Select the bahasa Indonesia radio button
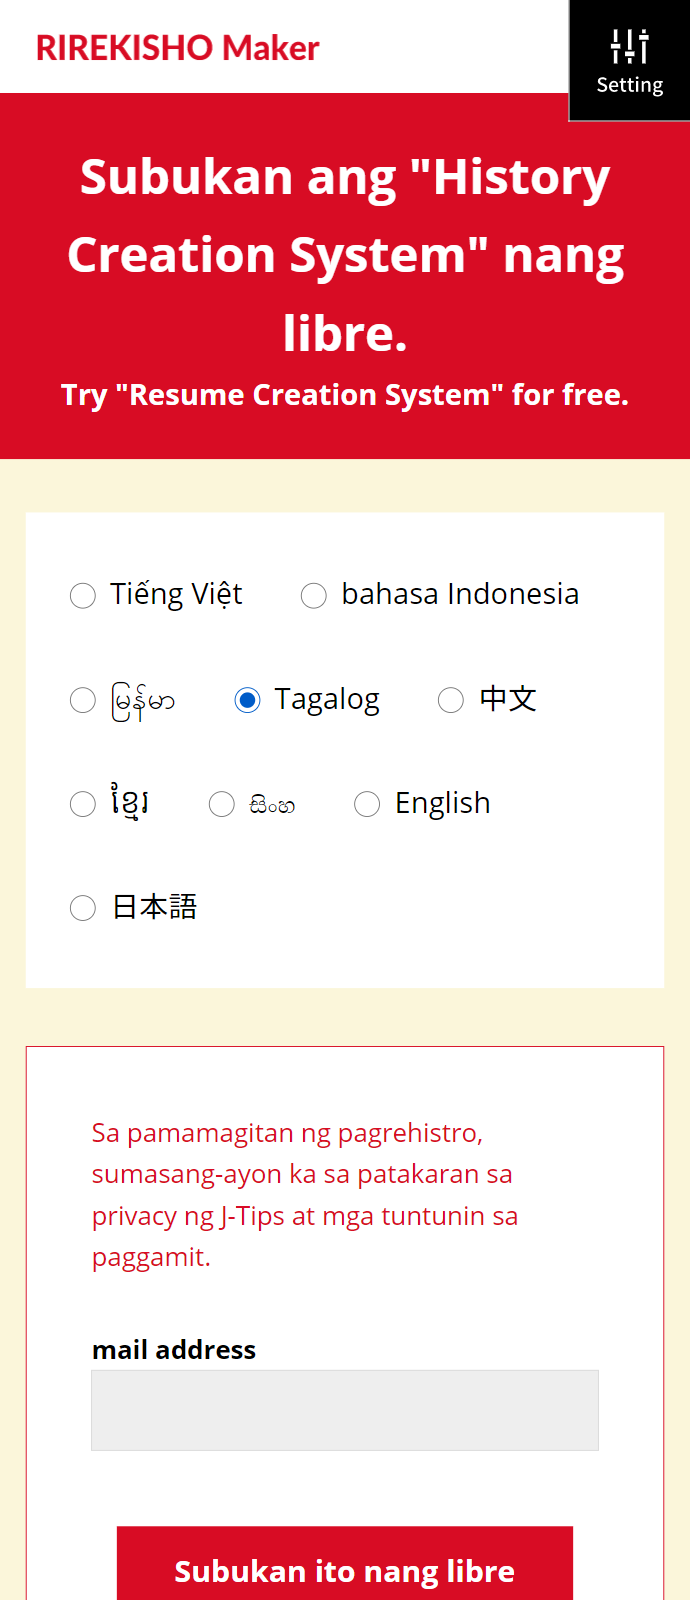The width and height of the screenshot is (690, 1600). (314, 596)
